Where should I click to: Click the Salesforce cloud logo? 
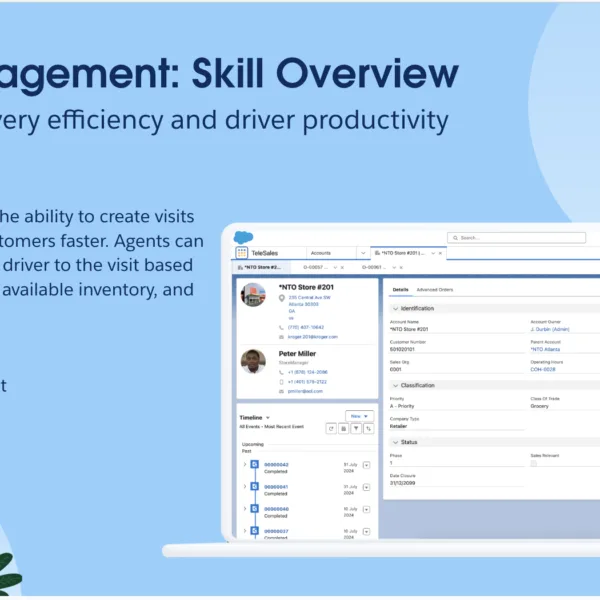click(243, 237)
